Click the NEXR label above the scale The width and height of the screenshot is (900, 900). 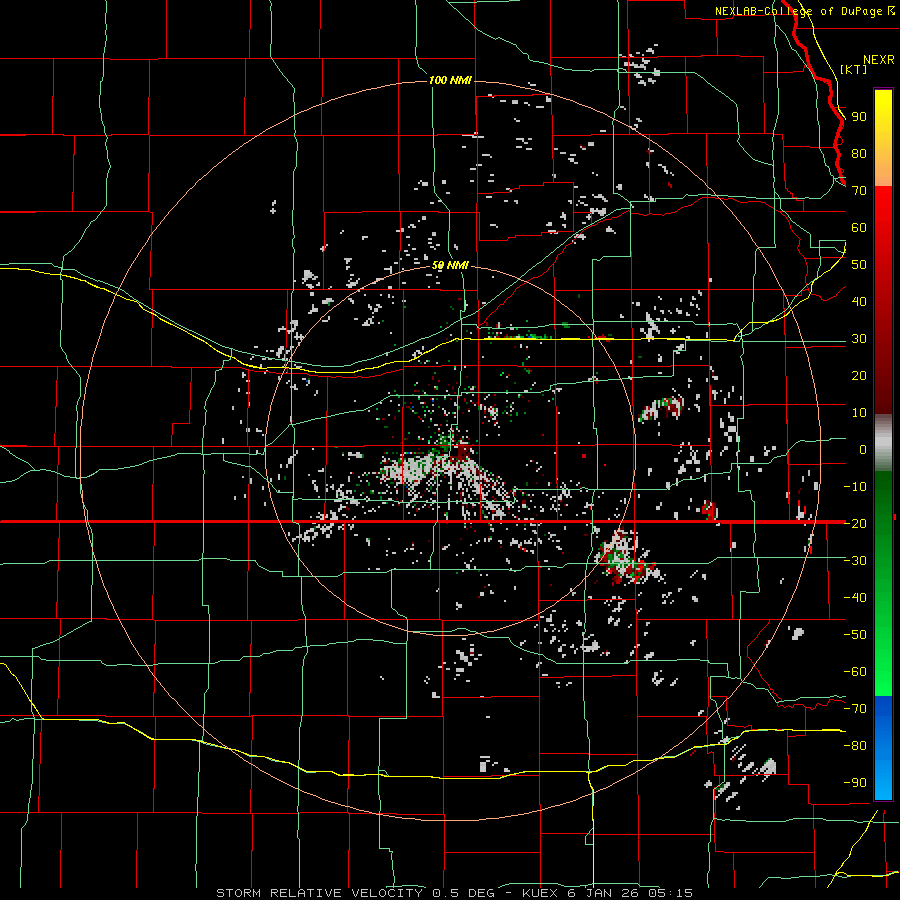click(879, 60)
